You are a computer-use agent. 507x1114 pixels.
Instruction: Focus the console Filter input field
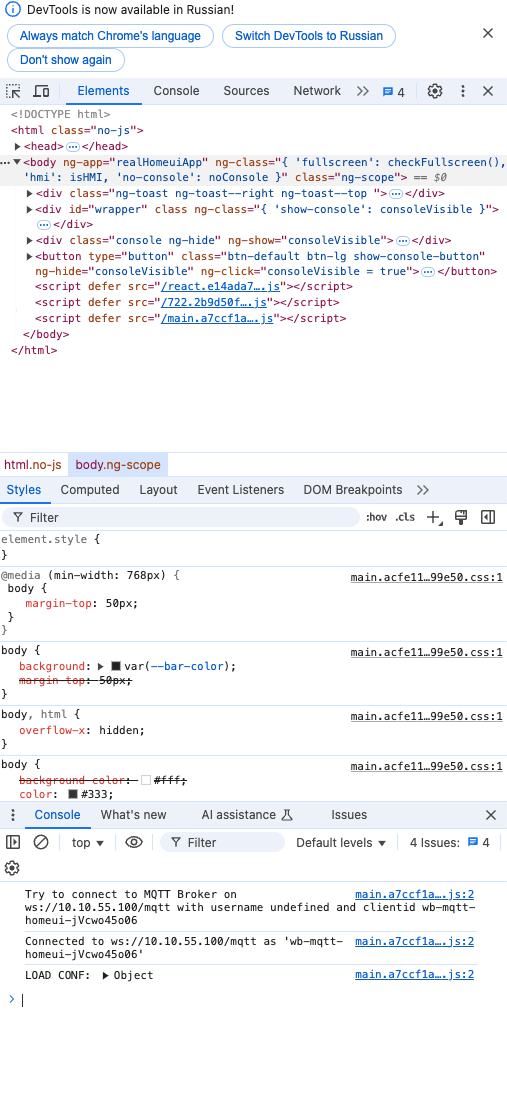point(222,843)
